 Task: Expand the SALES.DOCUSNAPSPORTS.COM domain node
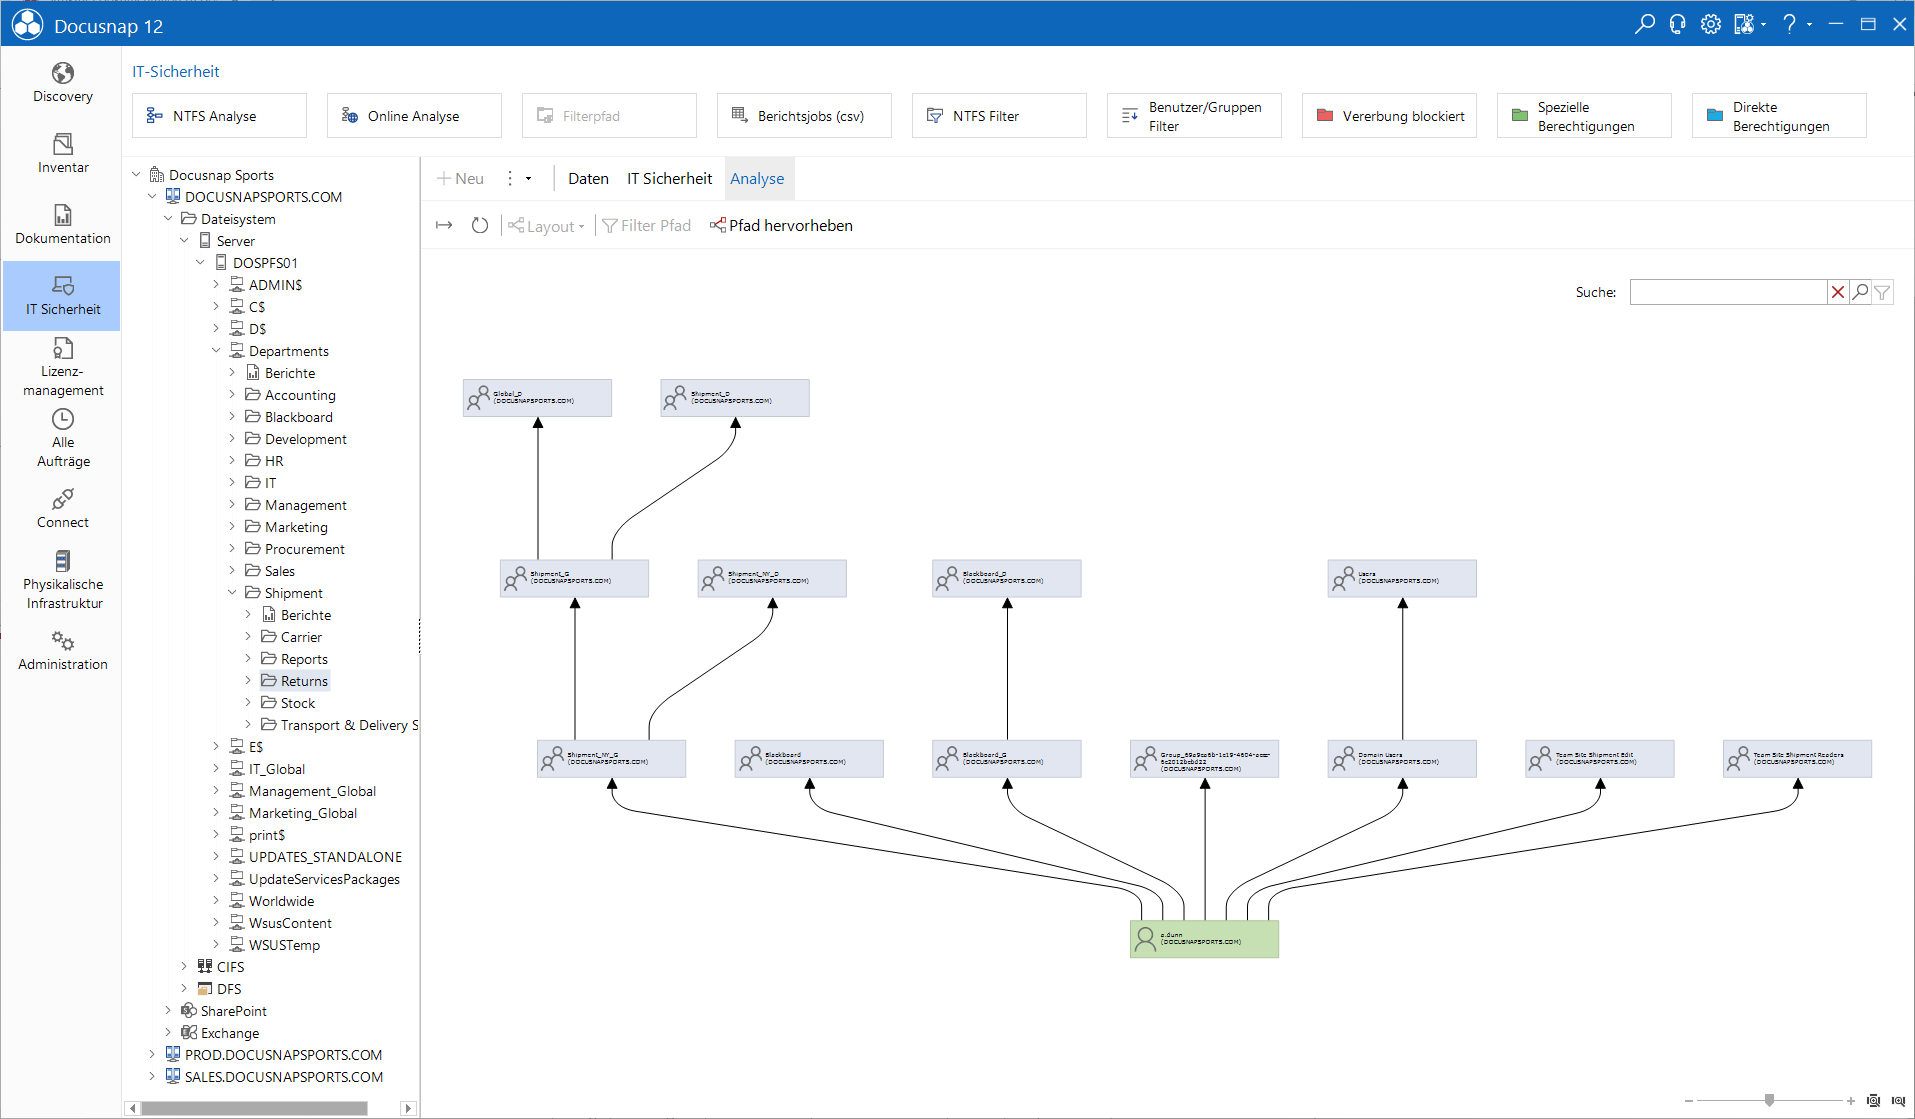152,1077
